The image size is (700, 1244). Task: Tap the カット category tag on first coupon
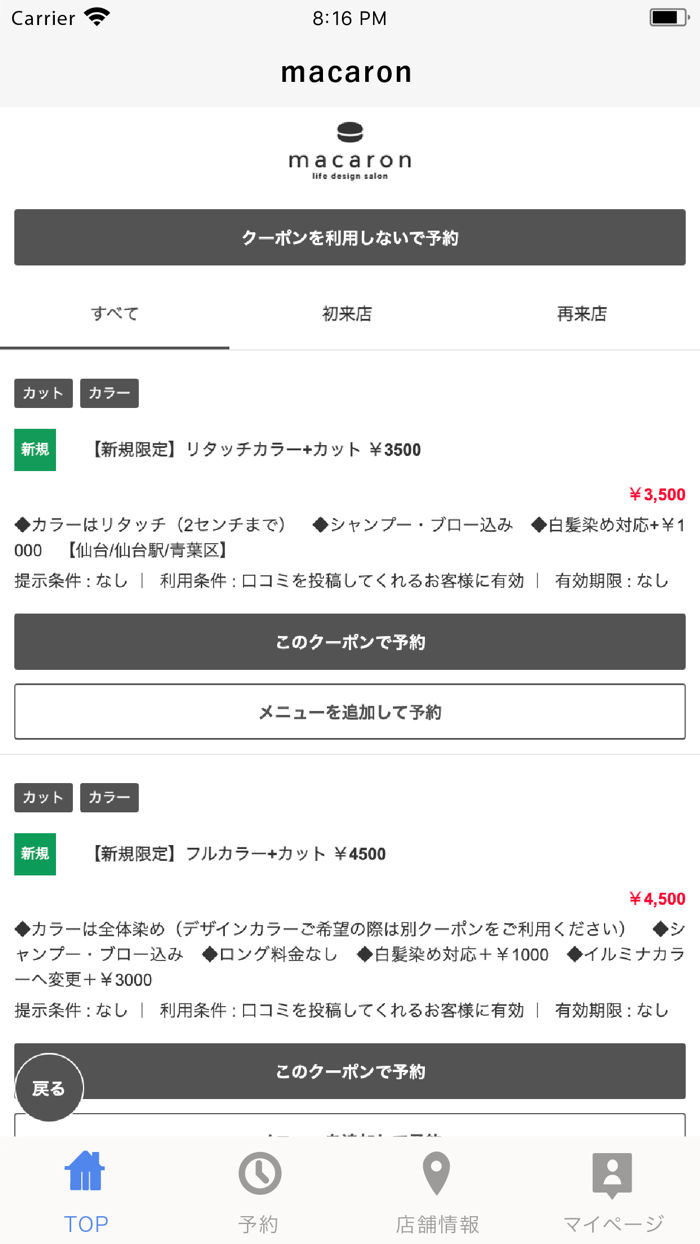(x=42, y=394)
